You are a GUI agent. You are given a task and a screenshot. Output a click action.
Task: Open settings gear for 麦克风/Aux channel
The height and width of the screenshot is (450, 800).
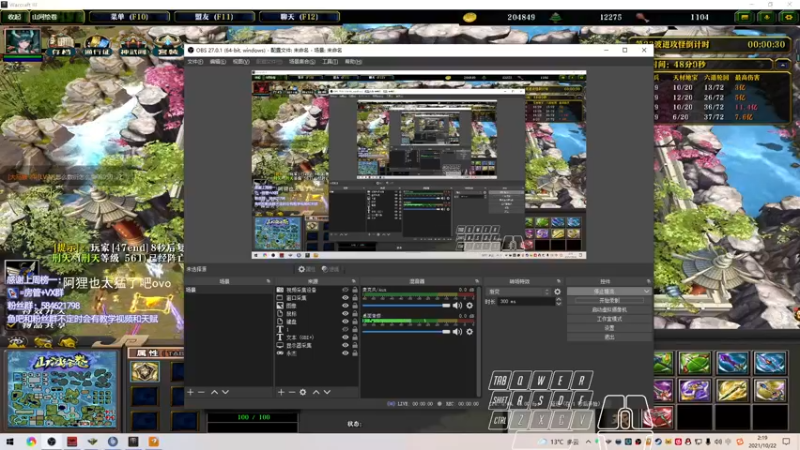click(x=469, y=306)
